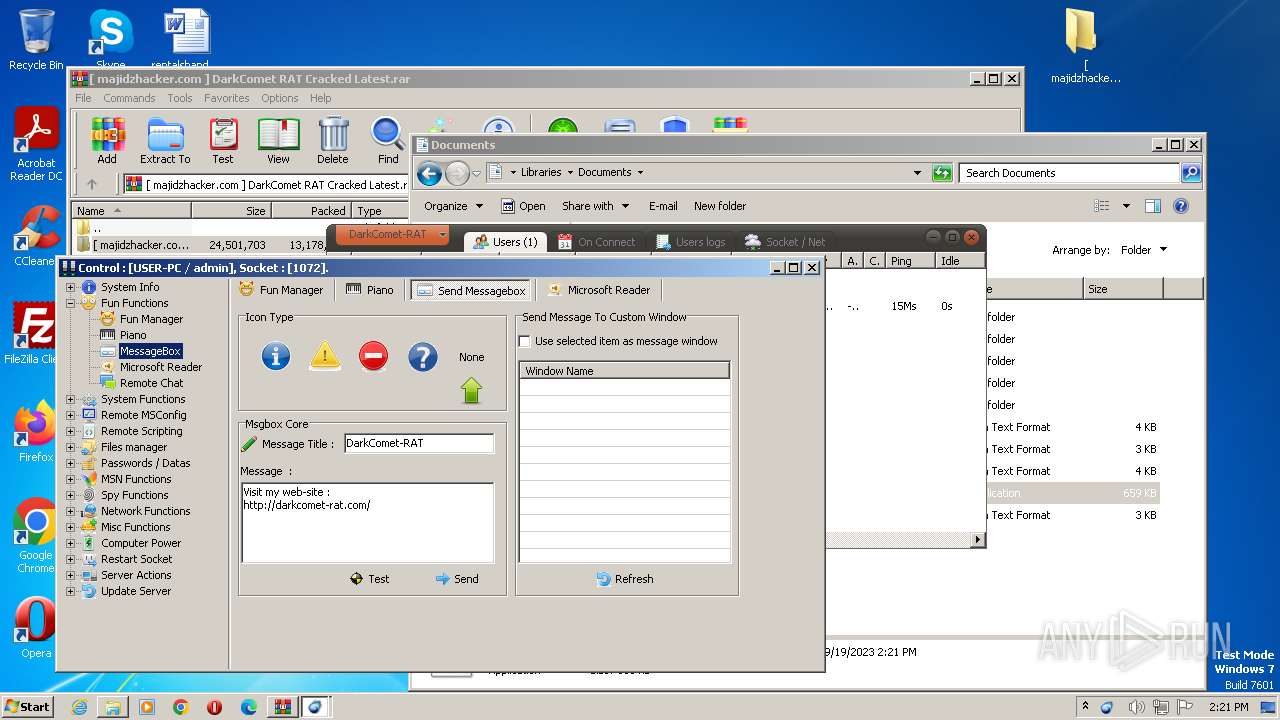Select Update Server tree item
This screenshot has width=1280, height=720.
click(136, 591)
